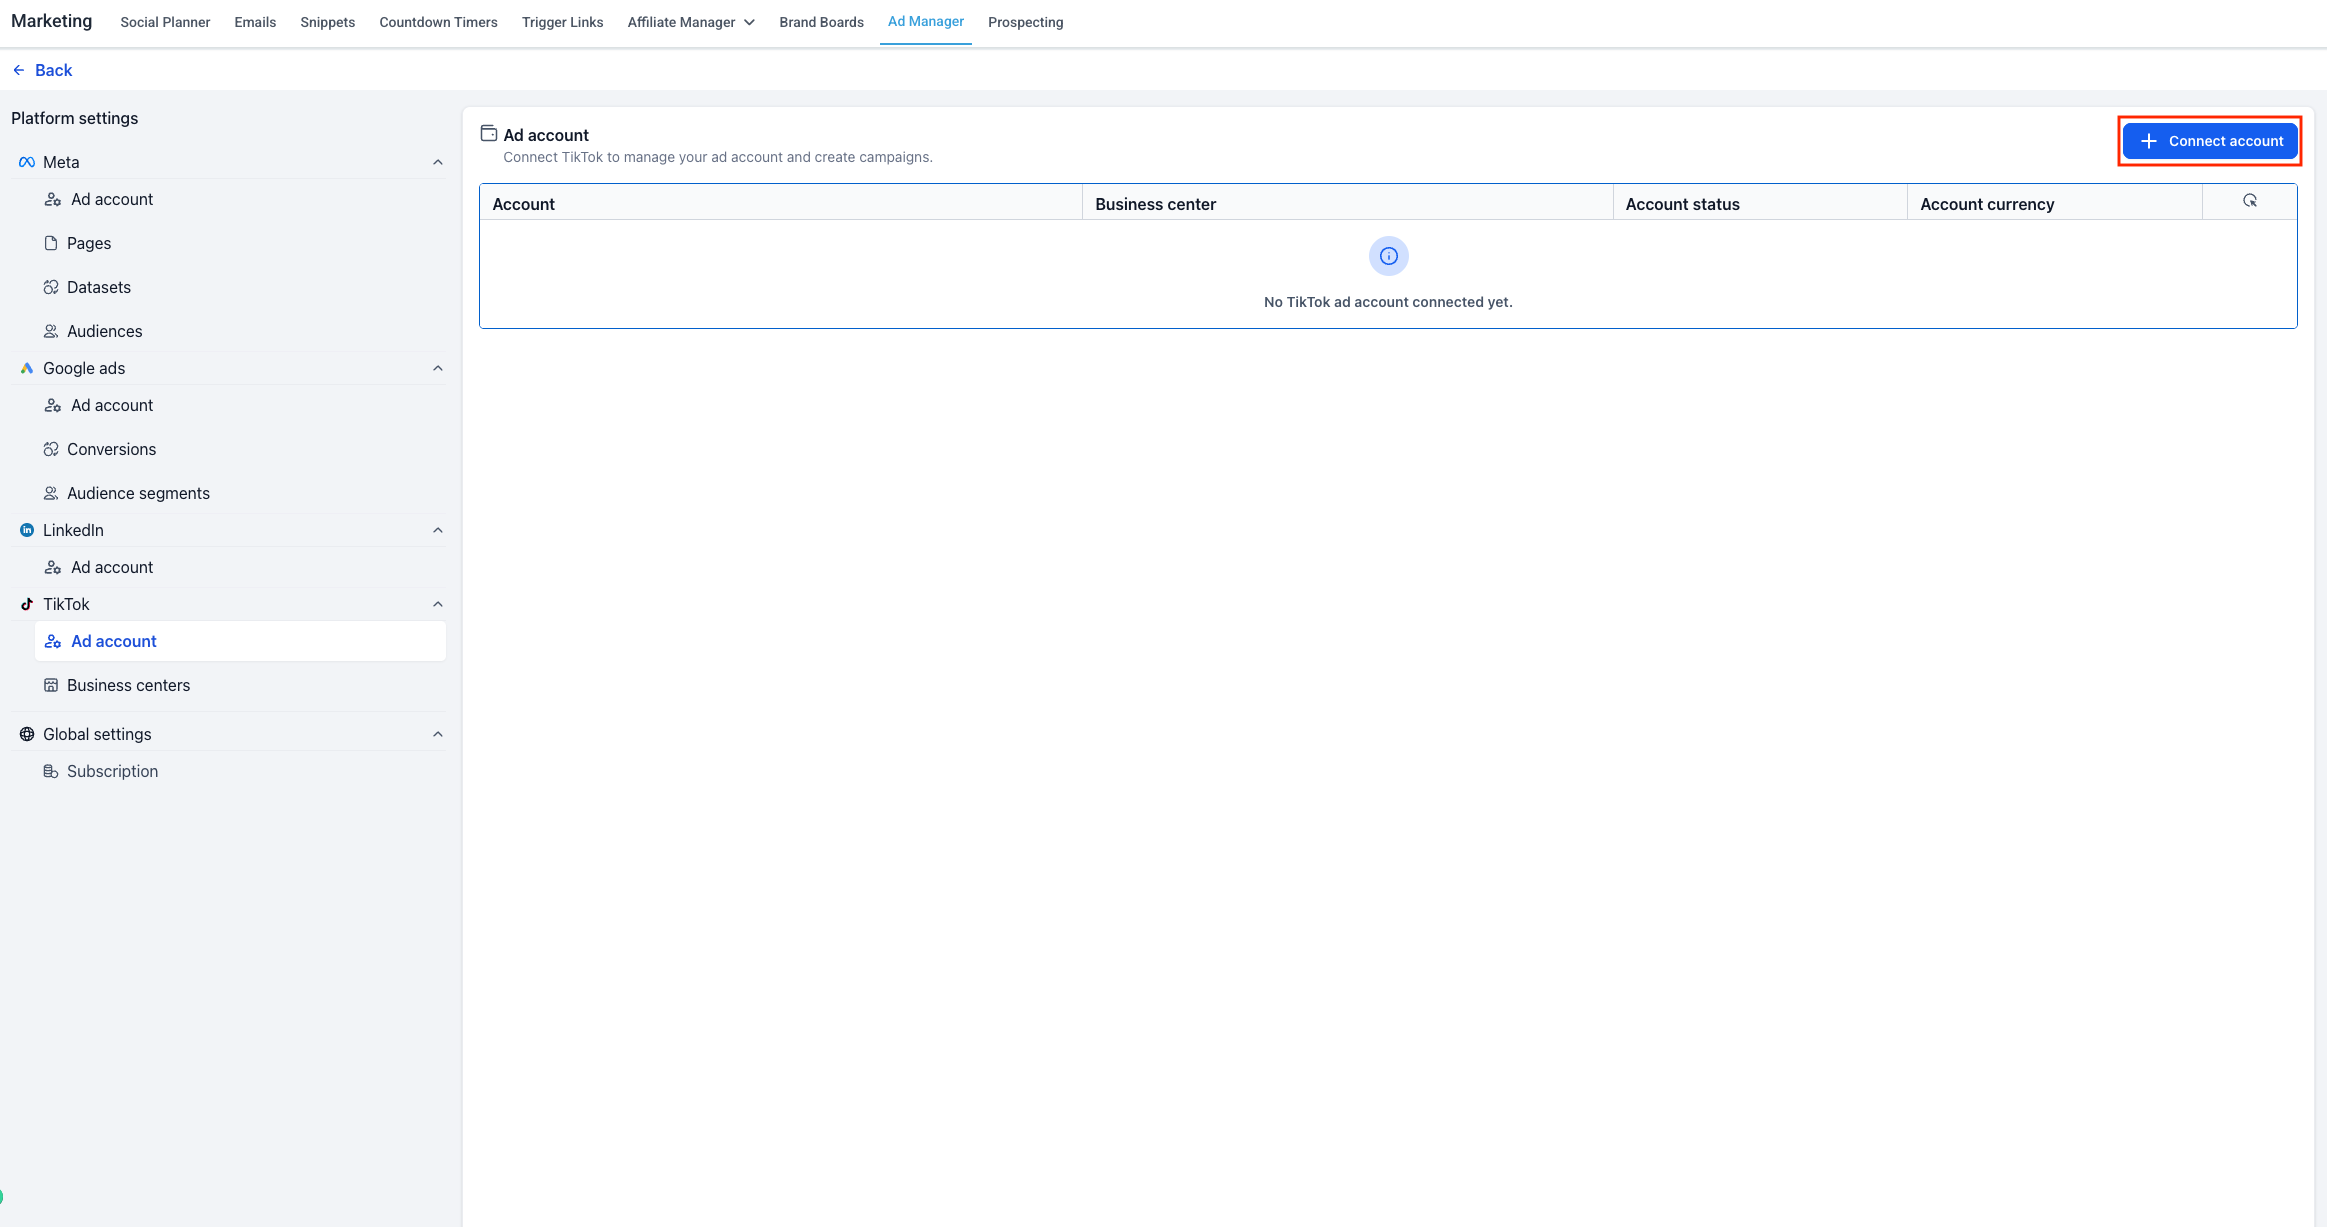Open the Prospecting tab
2327x1227 pixels.
tap(1025, 22)
